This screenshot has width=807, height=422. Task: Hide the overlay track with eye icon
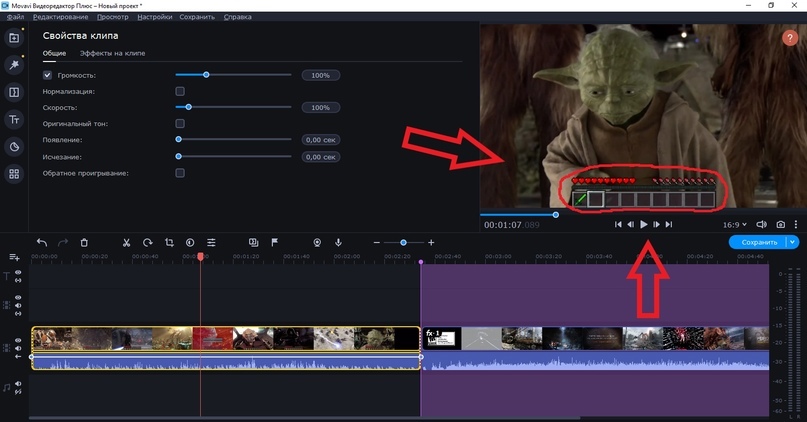point(18,297)
